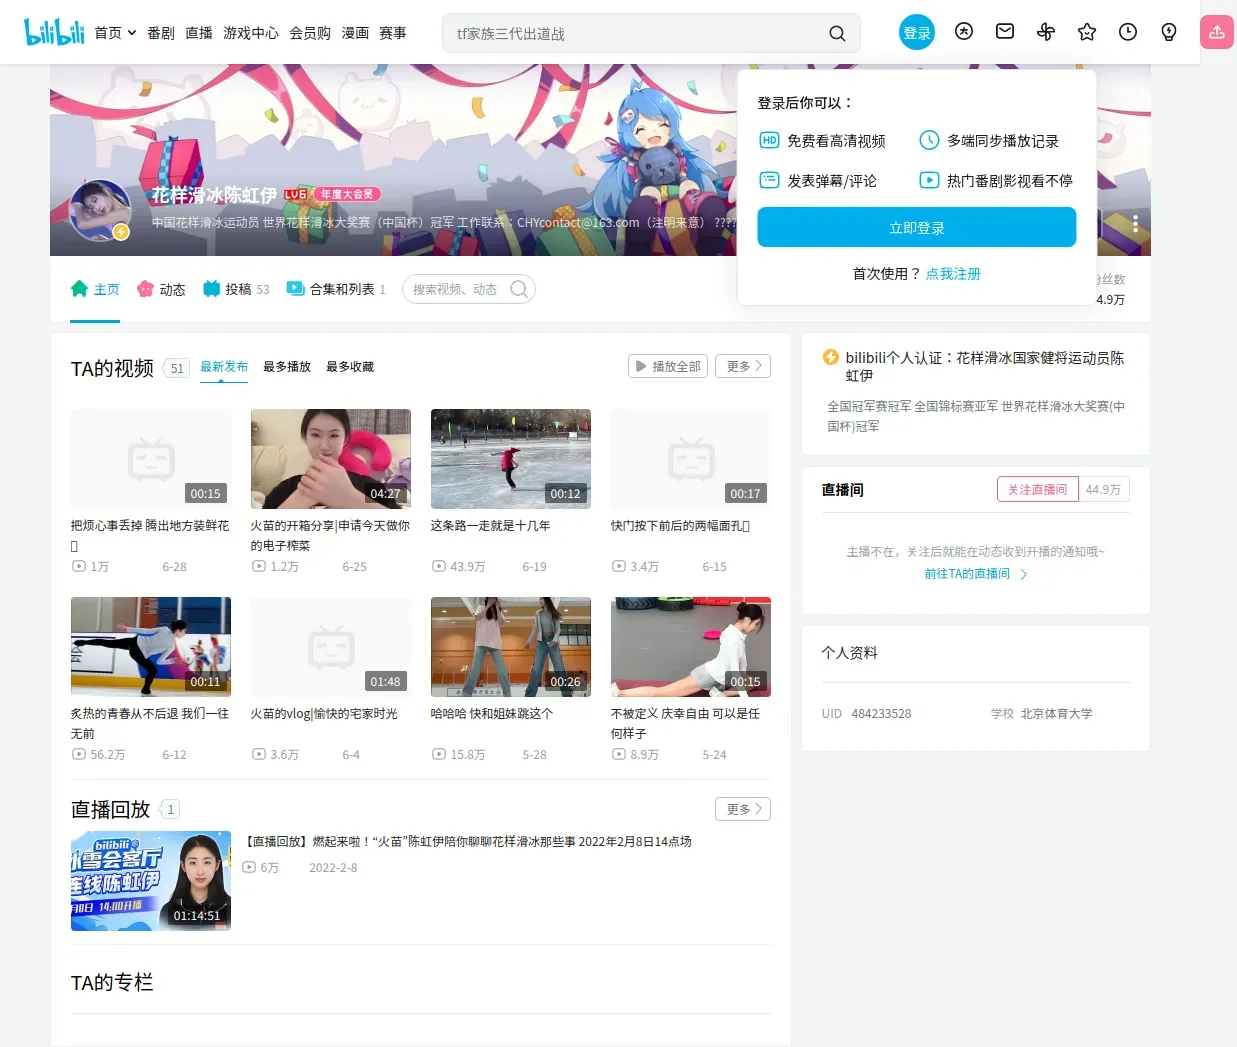
Task: Open video 炙热的青春从不后退 thumbnail
Action: tap(151, 647)
